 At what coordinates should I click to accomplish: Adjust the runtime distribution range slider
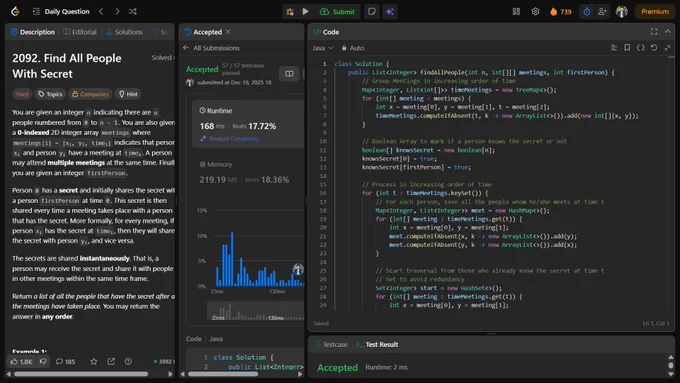(255, 312)
